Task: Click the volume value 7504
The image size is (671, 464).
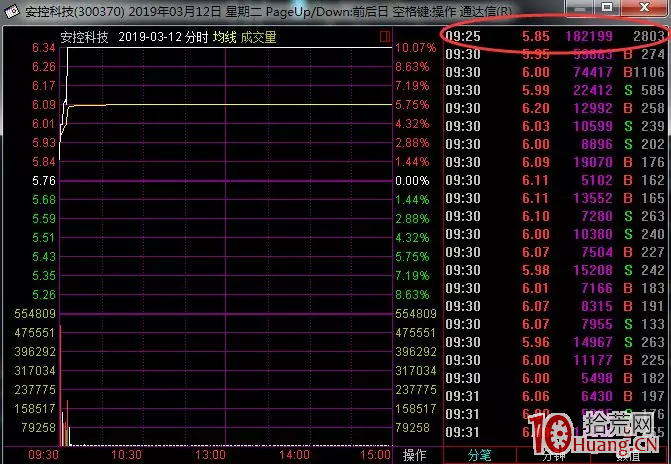Action: 597,252
